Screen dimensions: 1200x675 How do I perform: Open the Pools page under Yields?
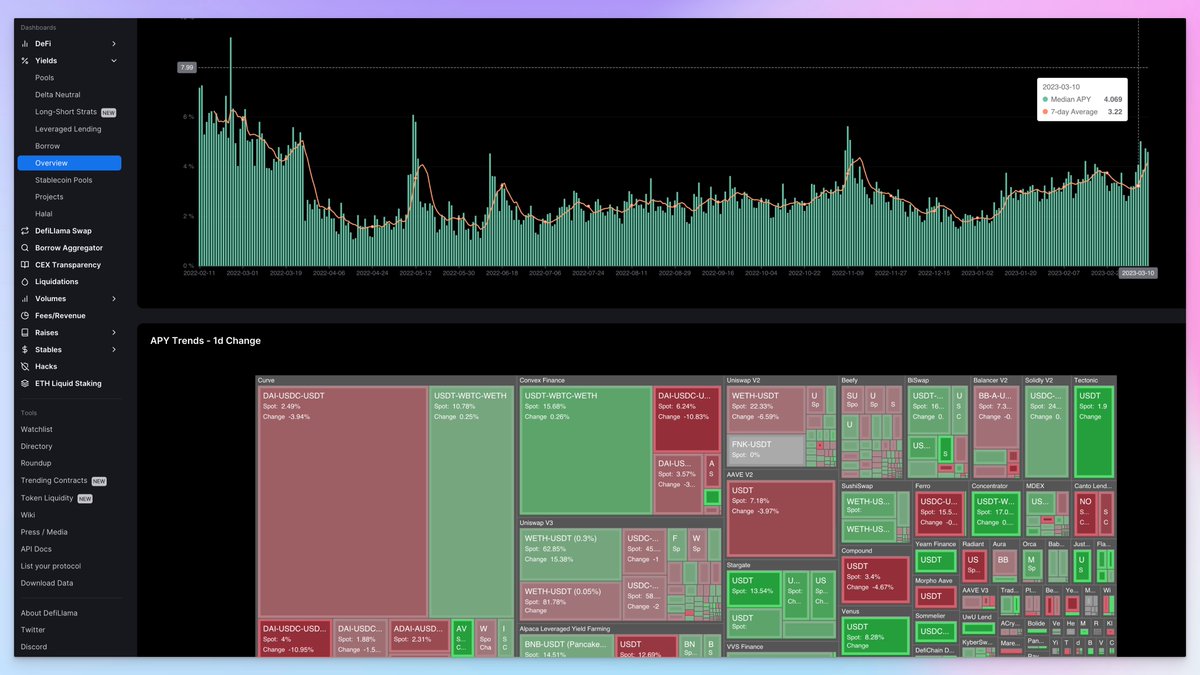click(45, 78)
